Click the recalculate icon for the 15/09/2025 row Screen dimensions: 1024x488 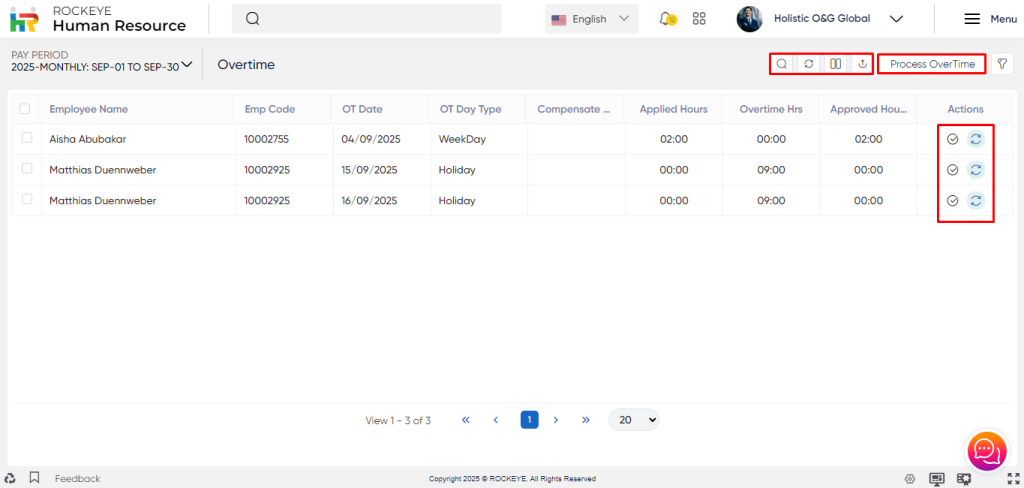(x=975, y=170)
